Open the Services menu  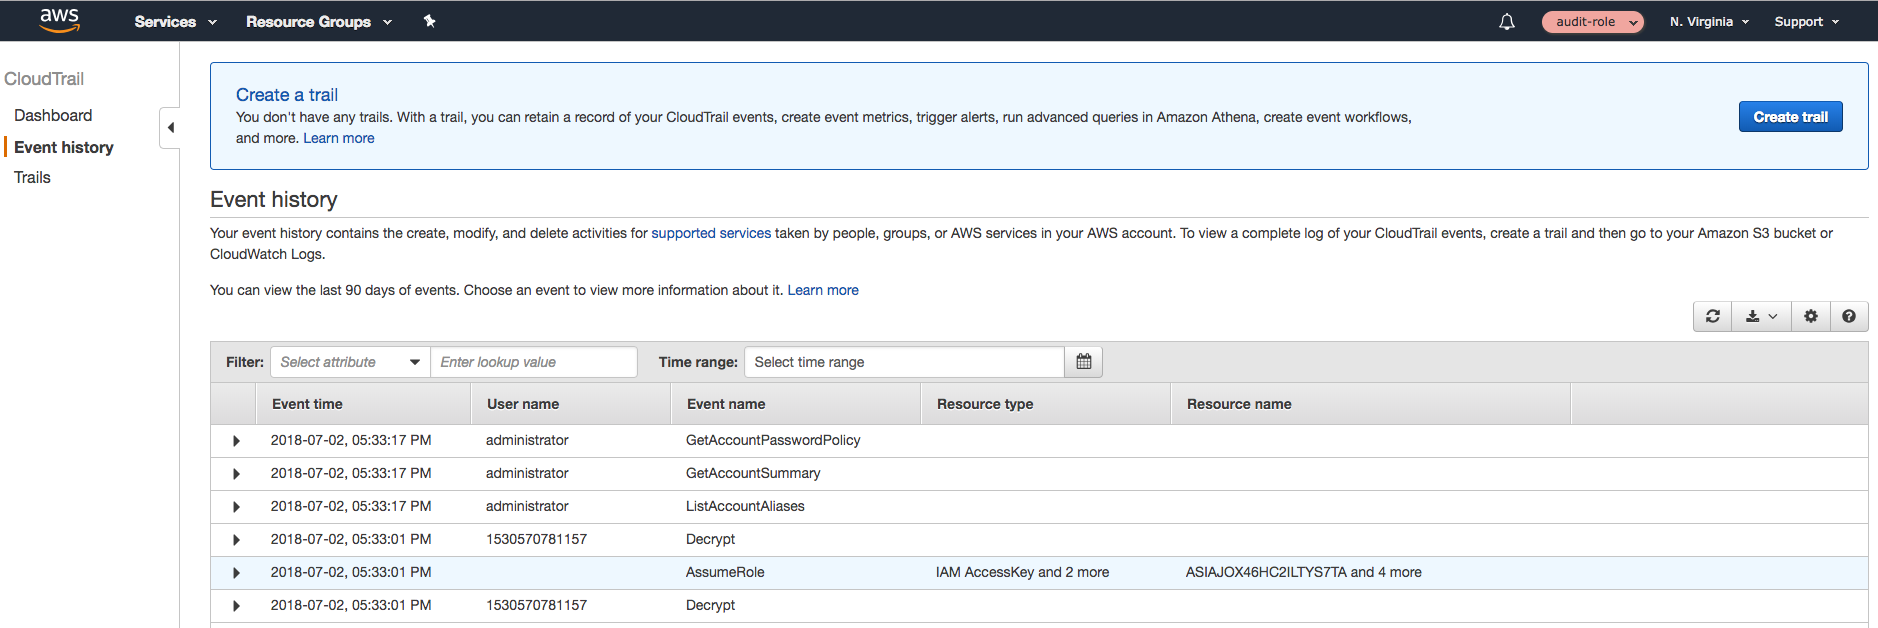(x=175, y=21)
